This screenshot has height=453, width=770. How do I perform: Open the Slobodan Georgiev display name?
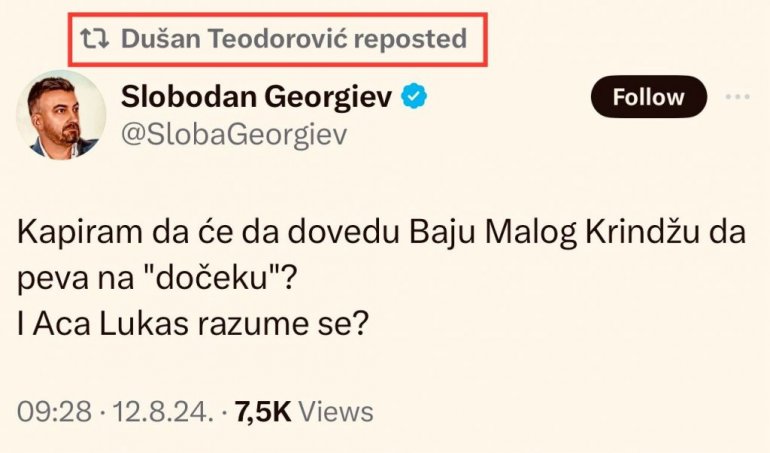[258, 96]
